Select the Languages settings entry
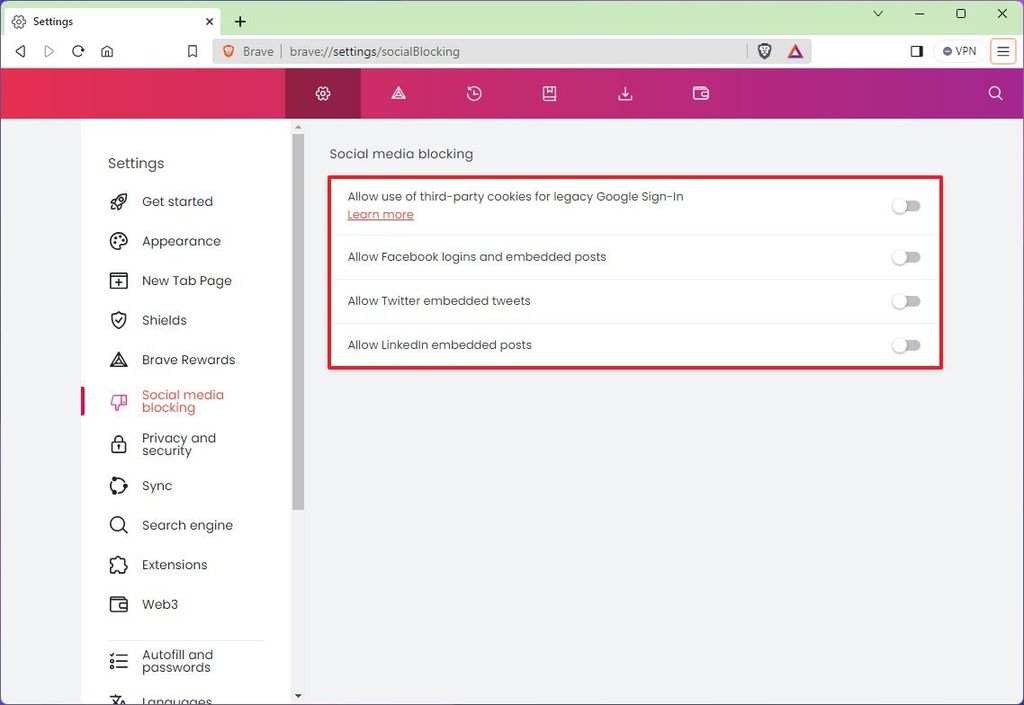 click(x=174, y=698)
